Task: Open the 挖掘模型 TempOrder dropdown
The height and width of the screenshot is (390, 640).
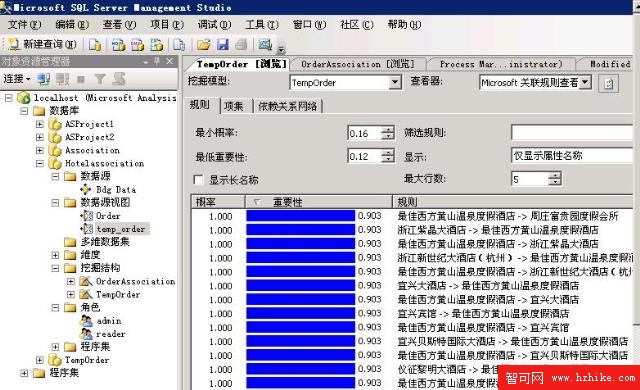Action: [x=394, y=83]
